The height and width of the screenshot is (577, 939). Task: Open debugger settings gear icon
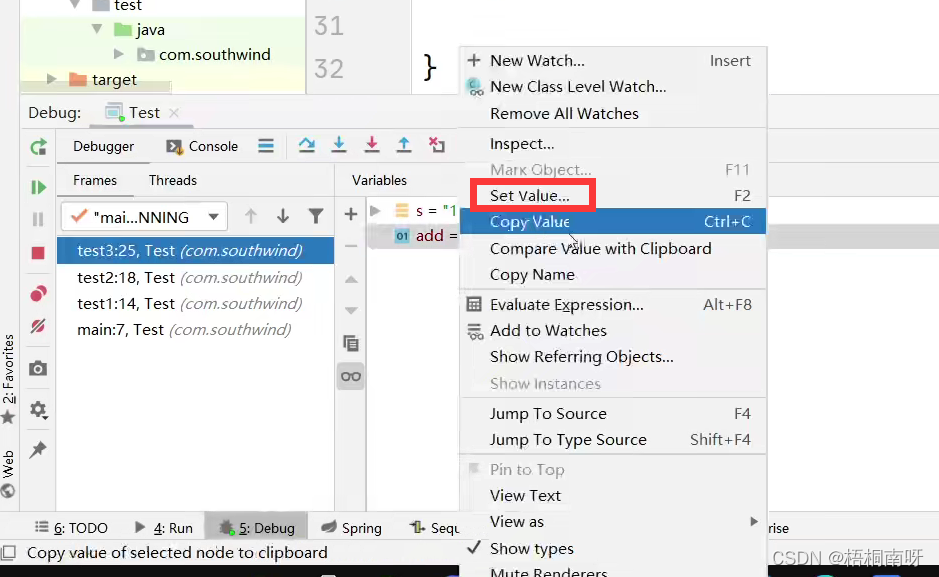pyautogui.click(x=38, y=410)
